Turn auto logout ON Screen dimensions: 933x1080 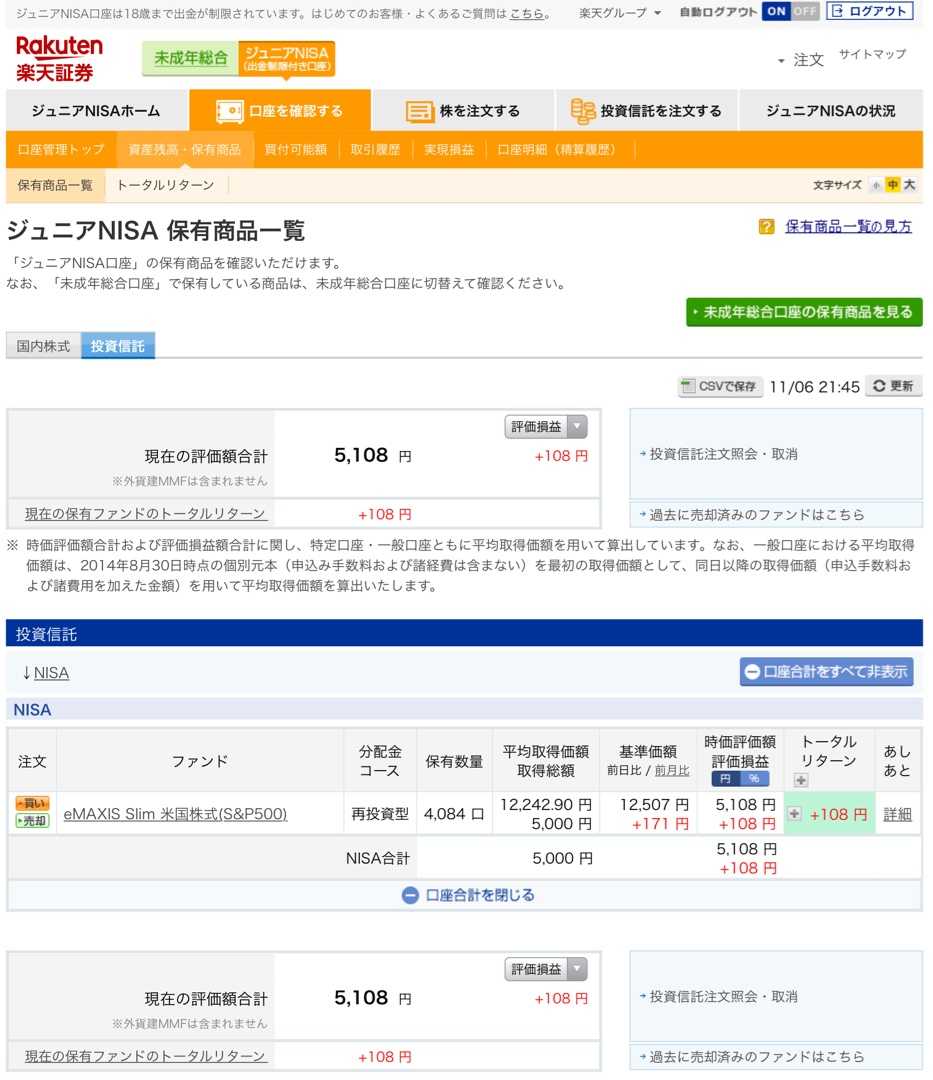776,11
